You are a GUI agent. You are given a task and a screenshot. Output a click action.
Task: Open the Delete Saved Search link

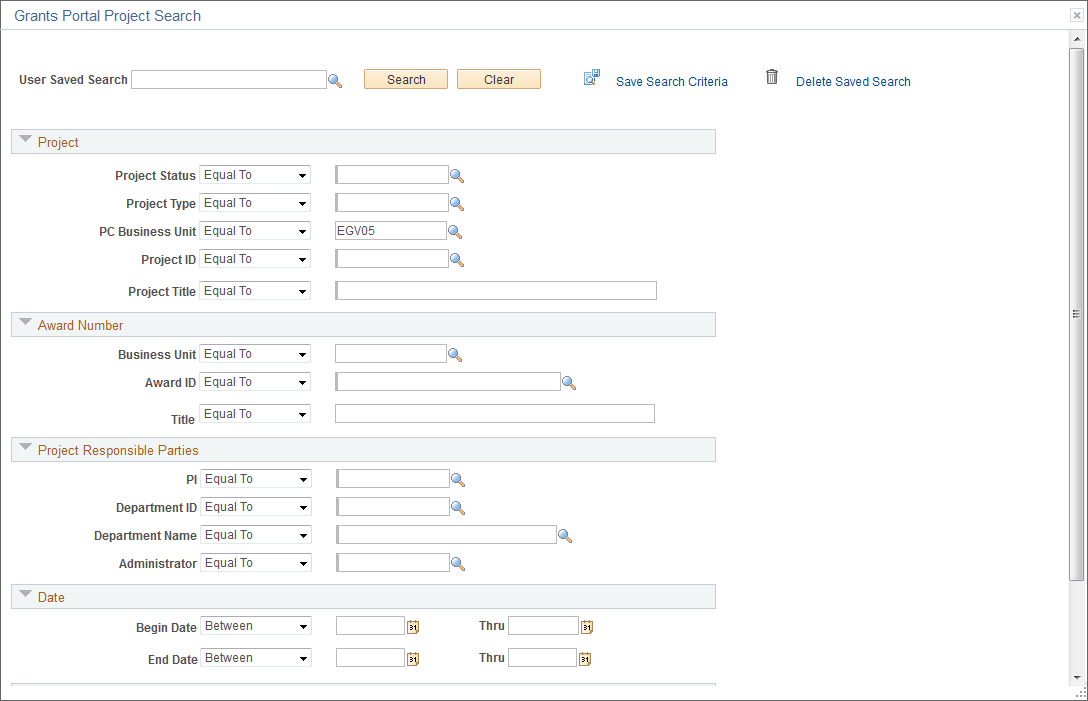click(x=852, y=81)
